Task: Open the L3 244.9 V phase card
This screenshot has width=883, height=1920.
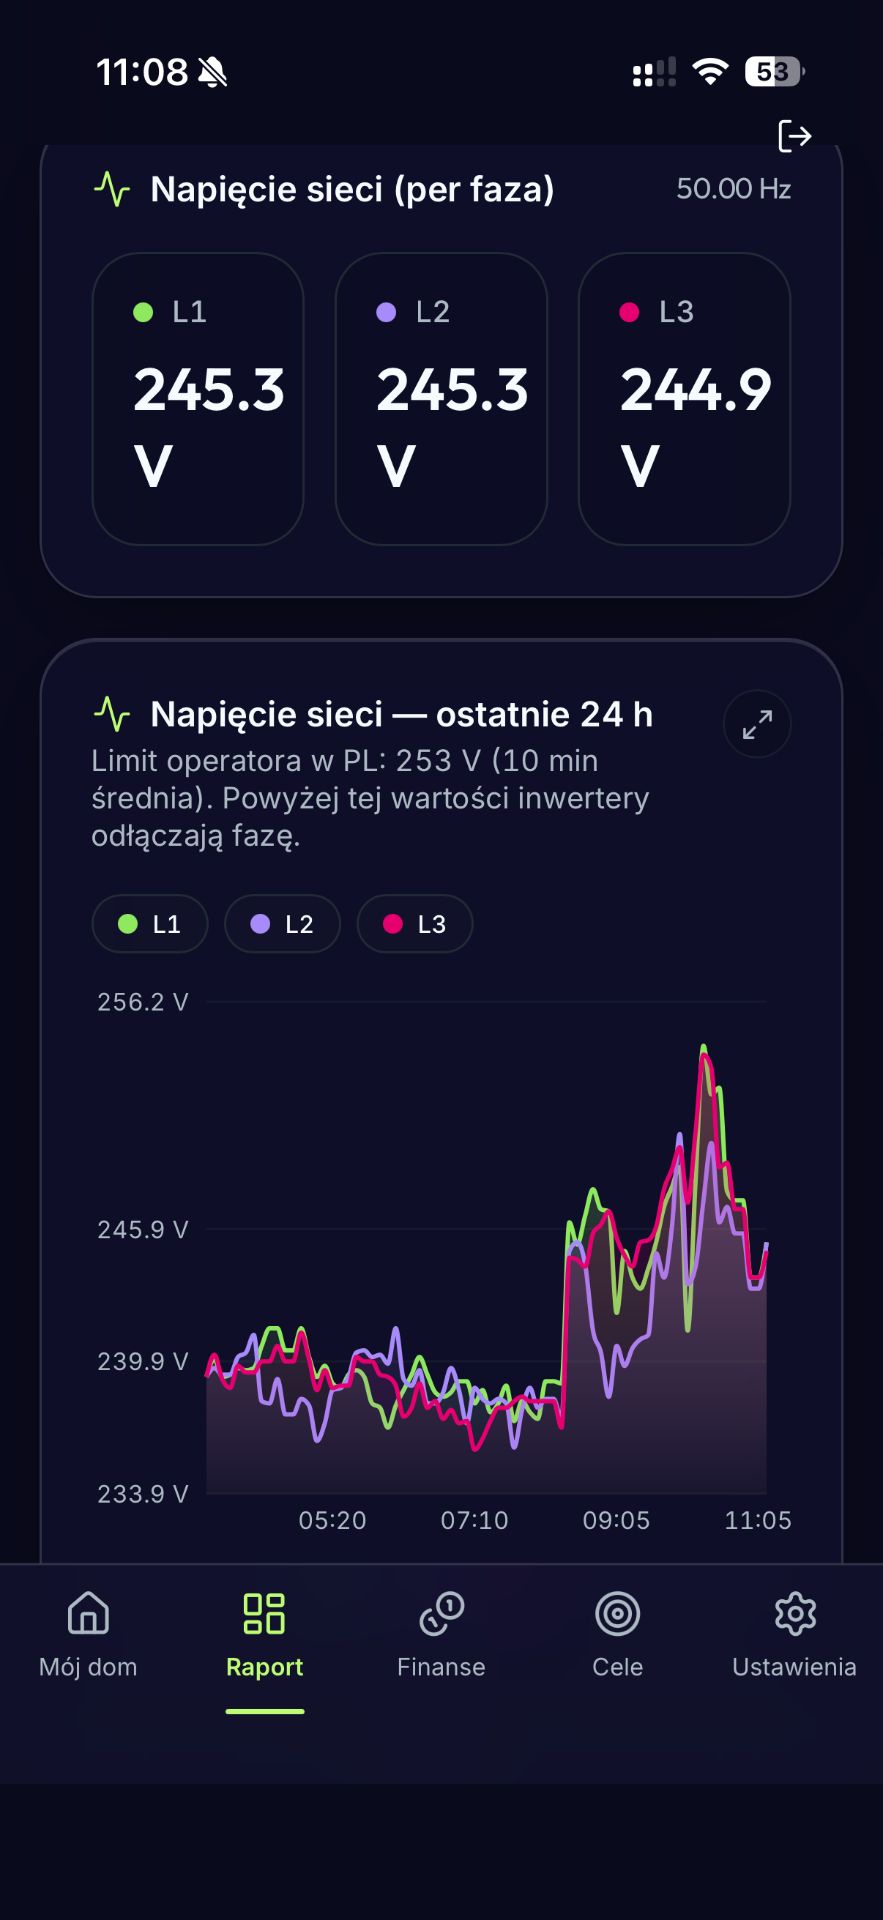Action: (x=685, y=399)
